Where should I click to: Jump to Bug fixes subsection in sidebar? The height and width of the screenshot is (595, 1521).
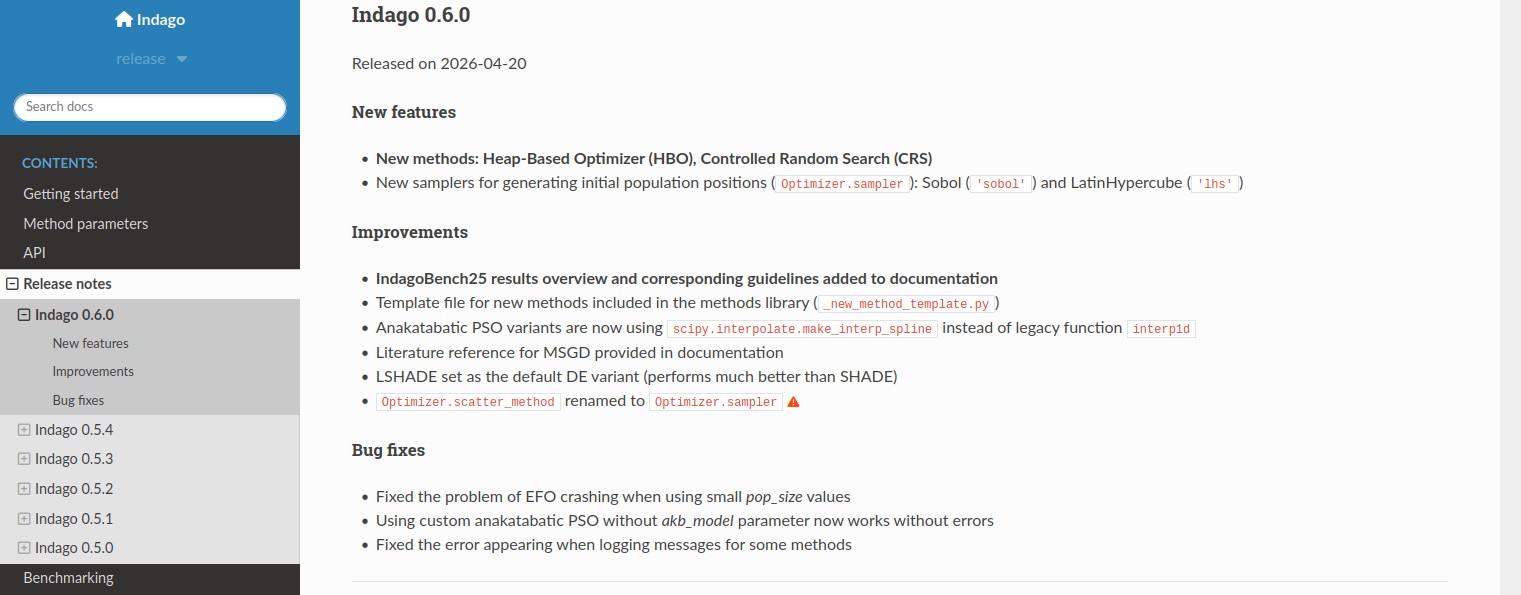click(78, 400)
